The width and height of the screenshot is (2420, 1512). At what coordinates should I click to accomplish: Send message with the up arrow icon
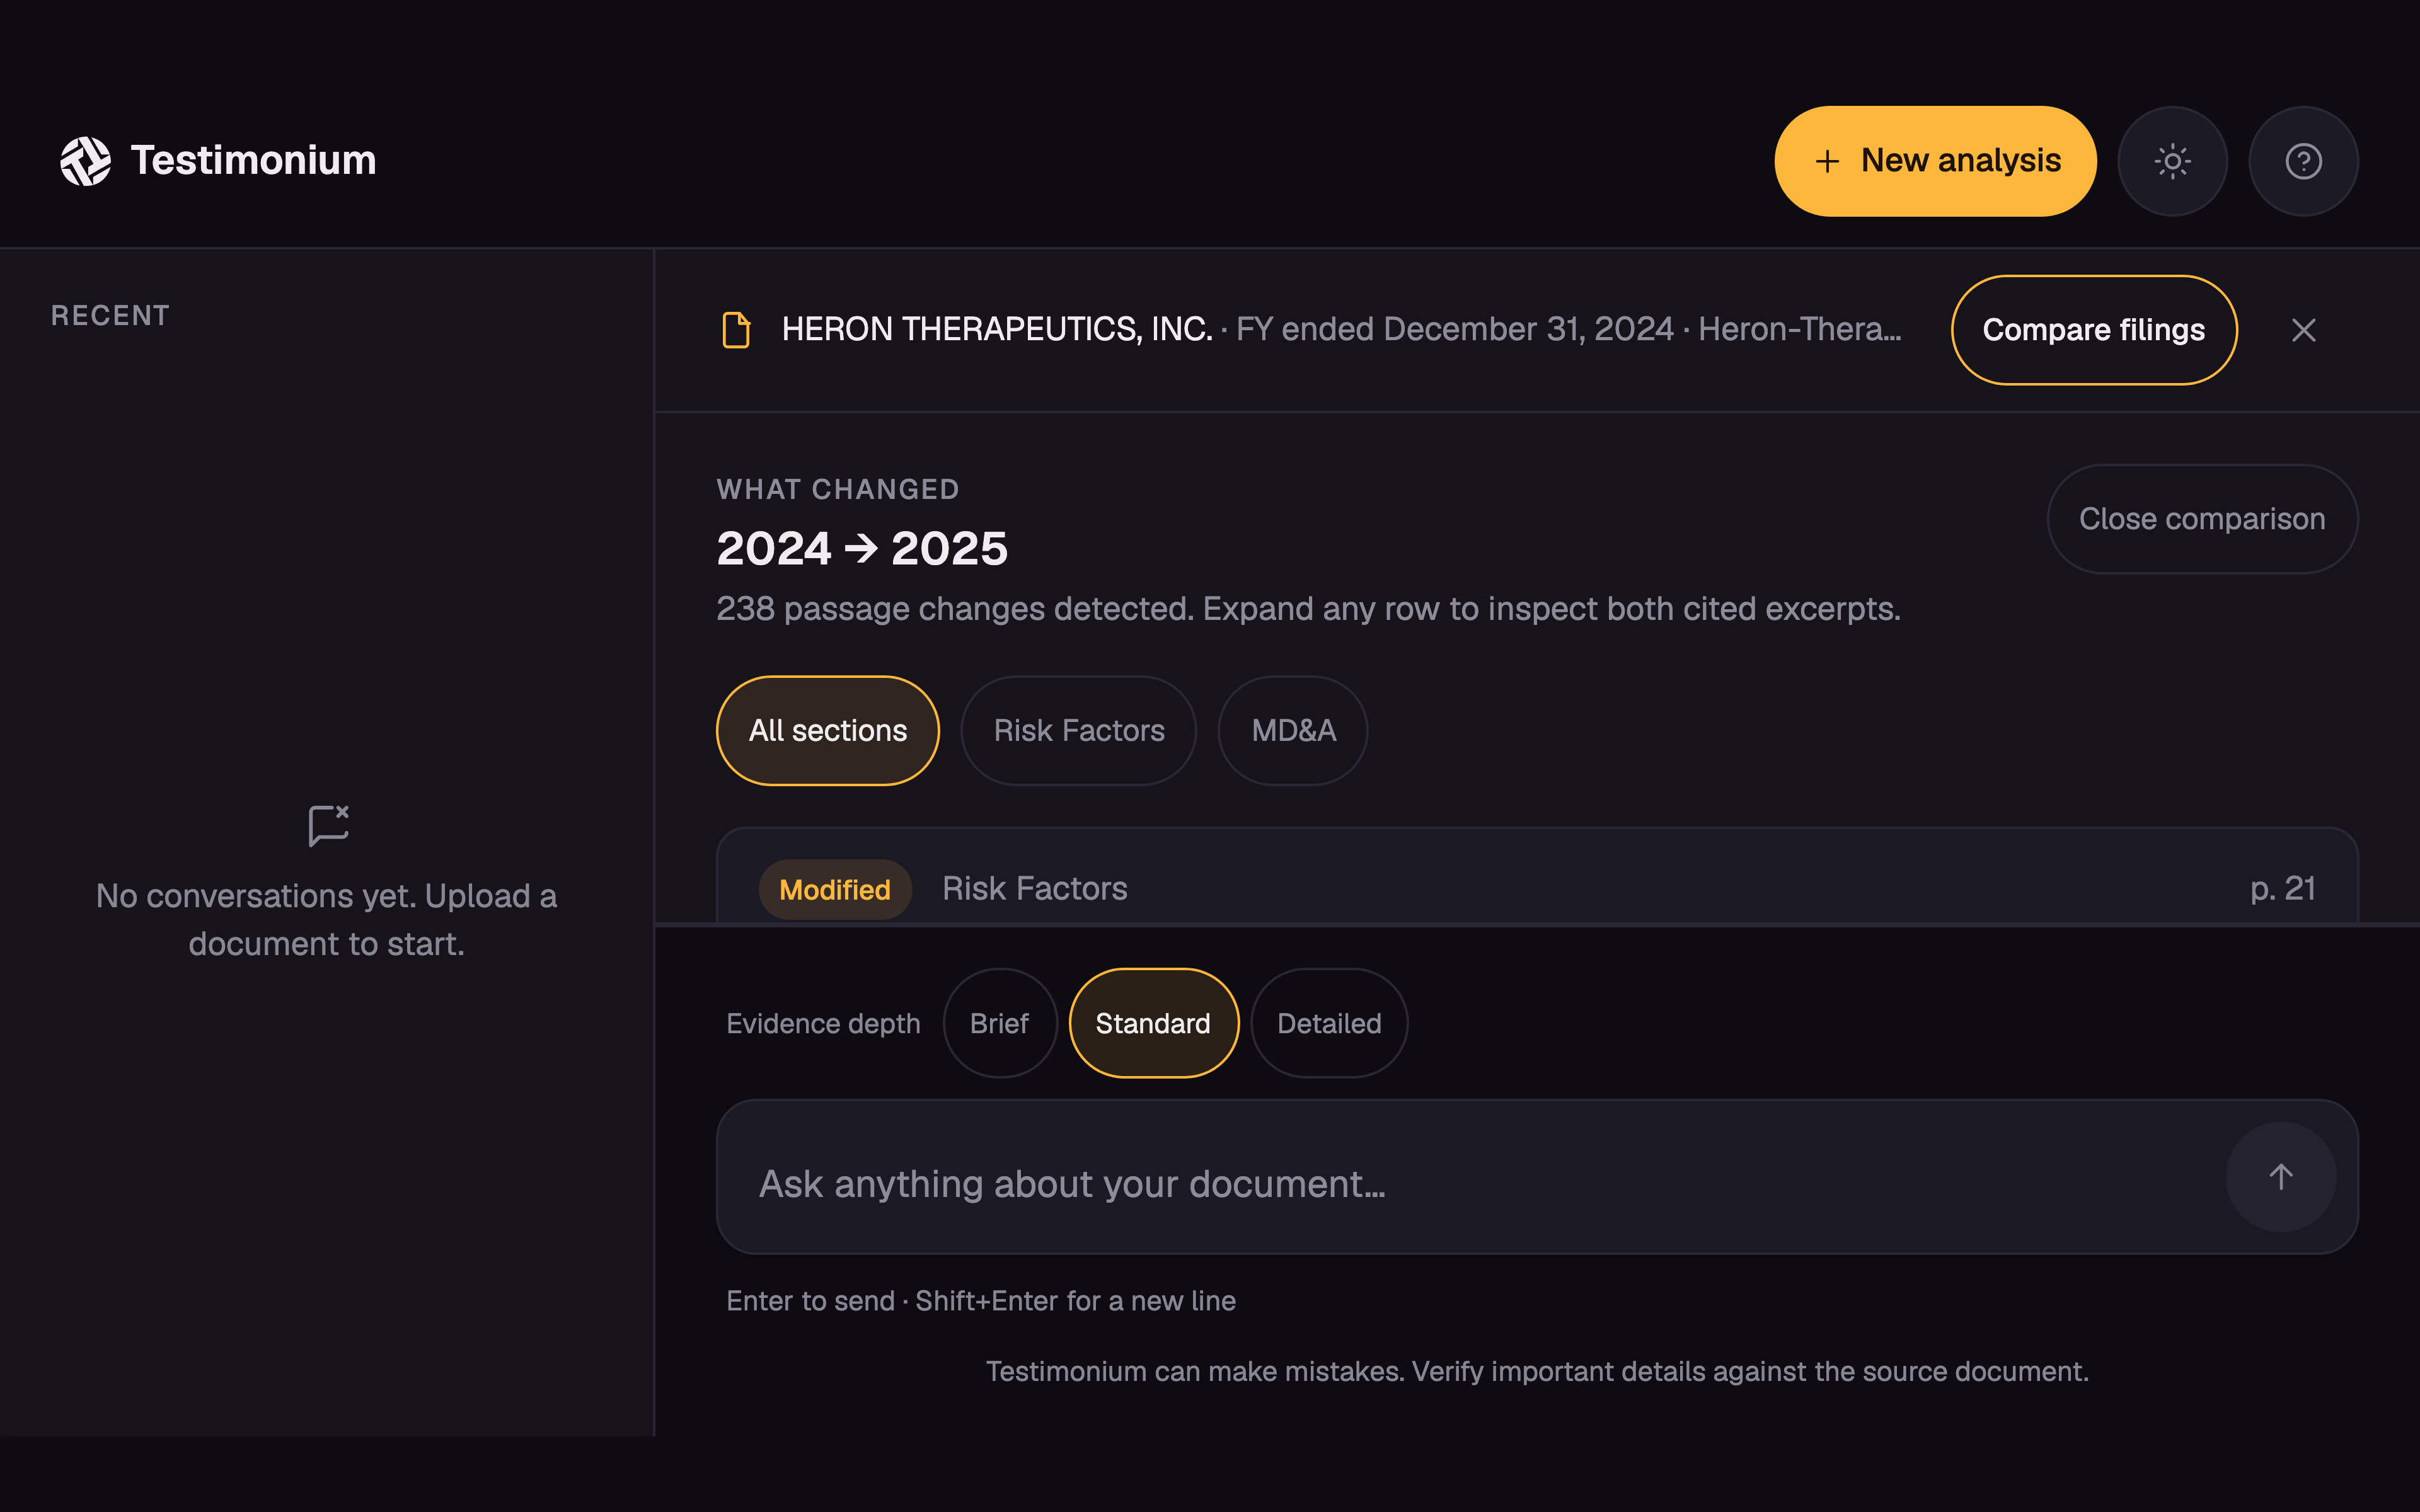click(x=2280, y=1177)
